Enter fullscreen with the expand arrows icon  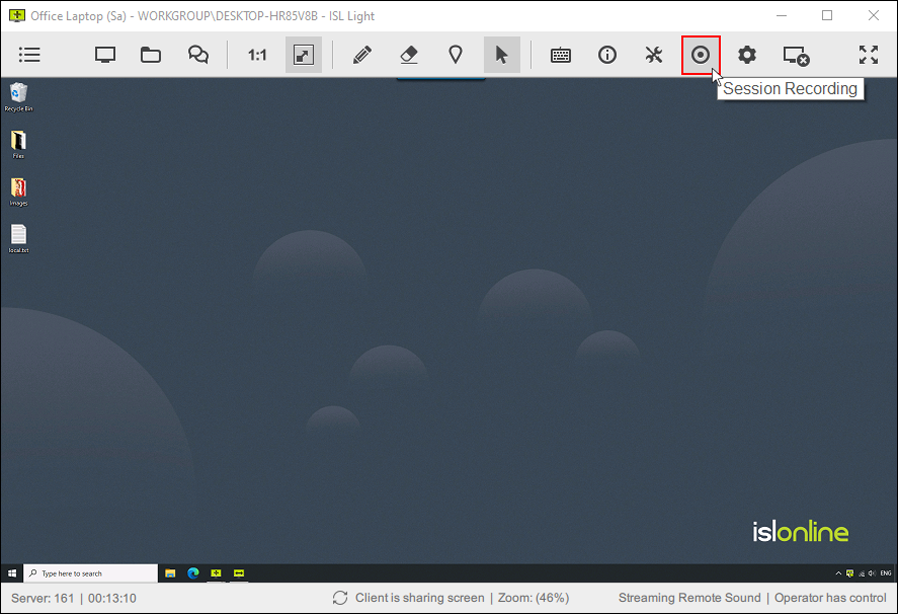tap(868, 55)
